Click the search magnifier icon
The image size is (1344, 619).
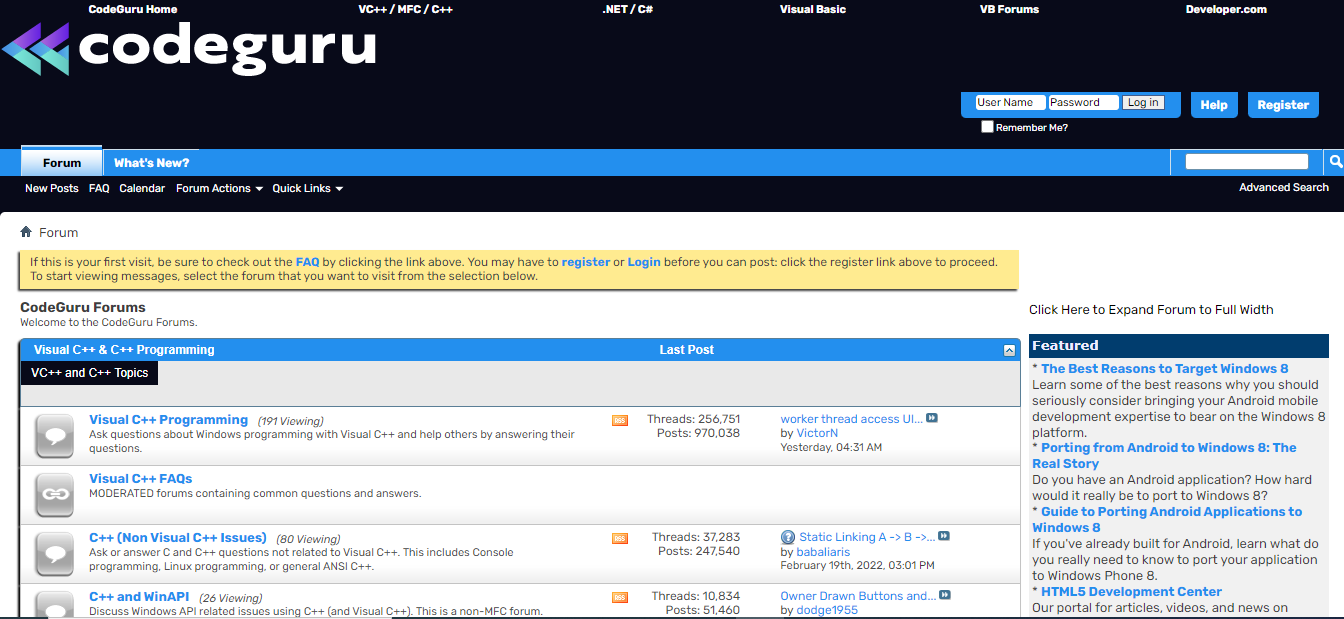[1334, 162]
